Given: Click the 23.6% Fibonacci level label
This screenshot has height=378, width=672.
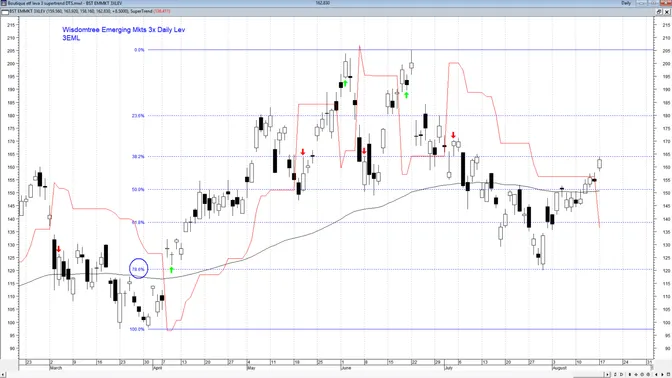Looking at the screenshot, I should (138, 116).
